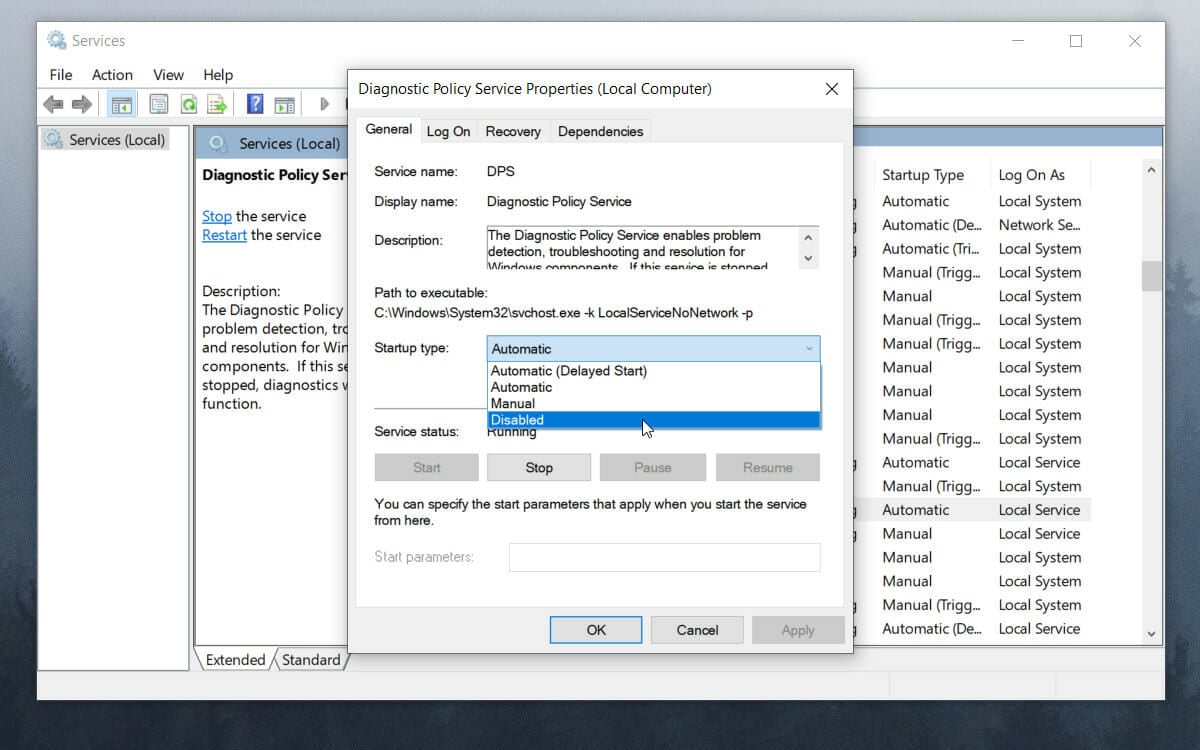Choose Automatic (Delayed Start) from the list
Screen dimensions: 1200x750
pyautogui.click(x=654, y=371)
